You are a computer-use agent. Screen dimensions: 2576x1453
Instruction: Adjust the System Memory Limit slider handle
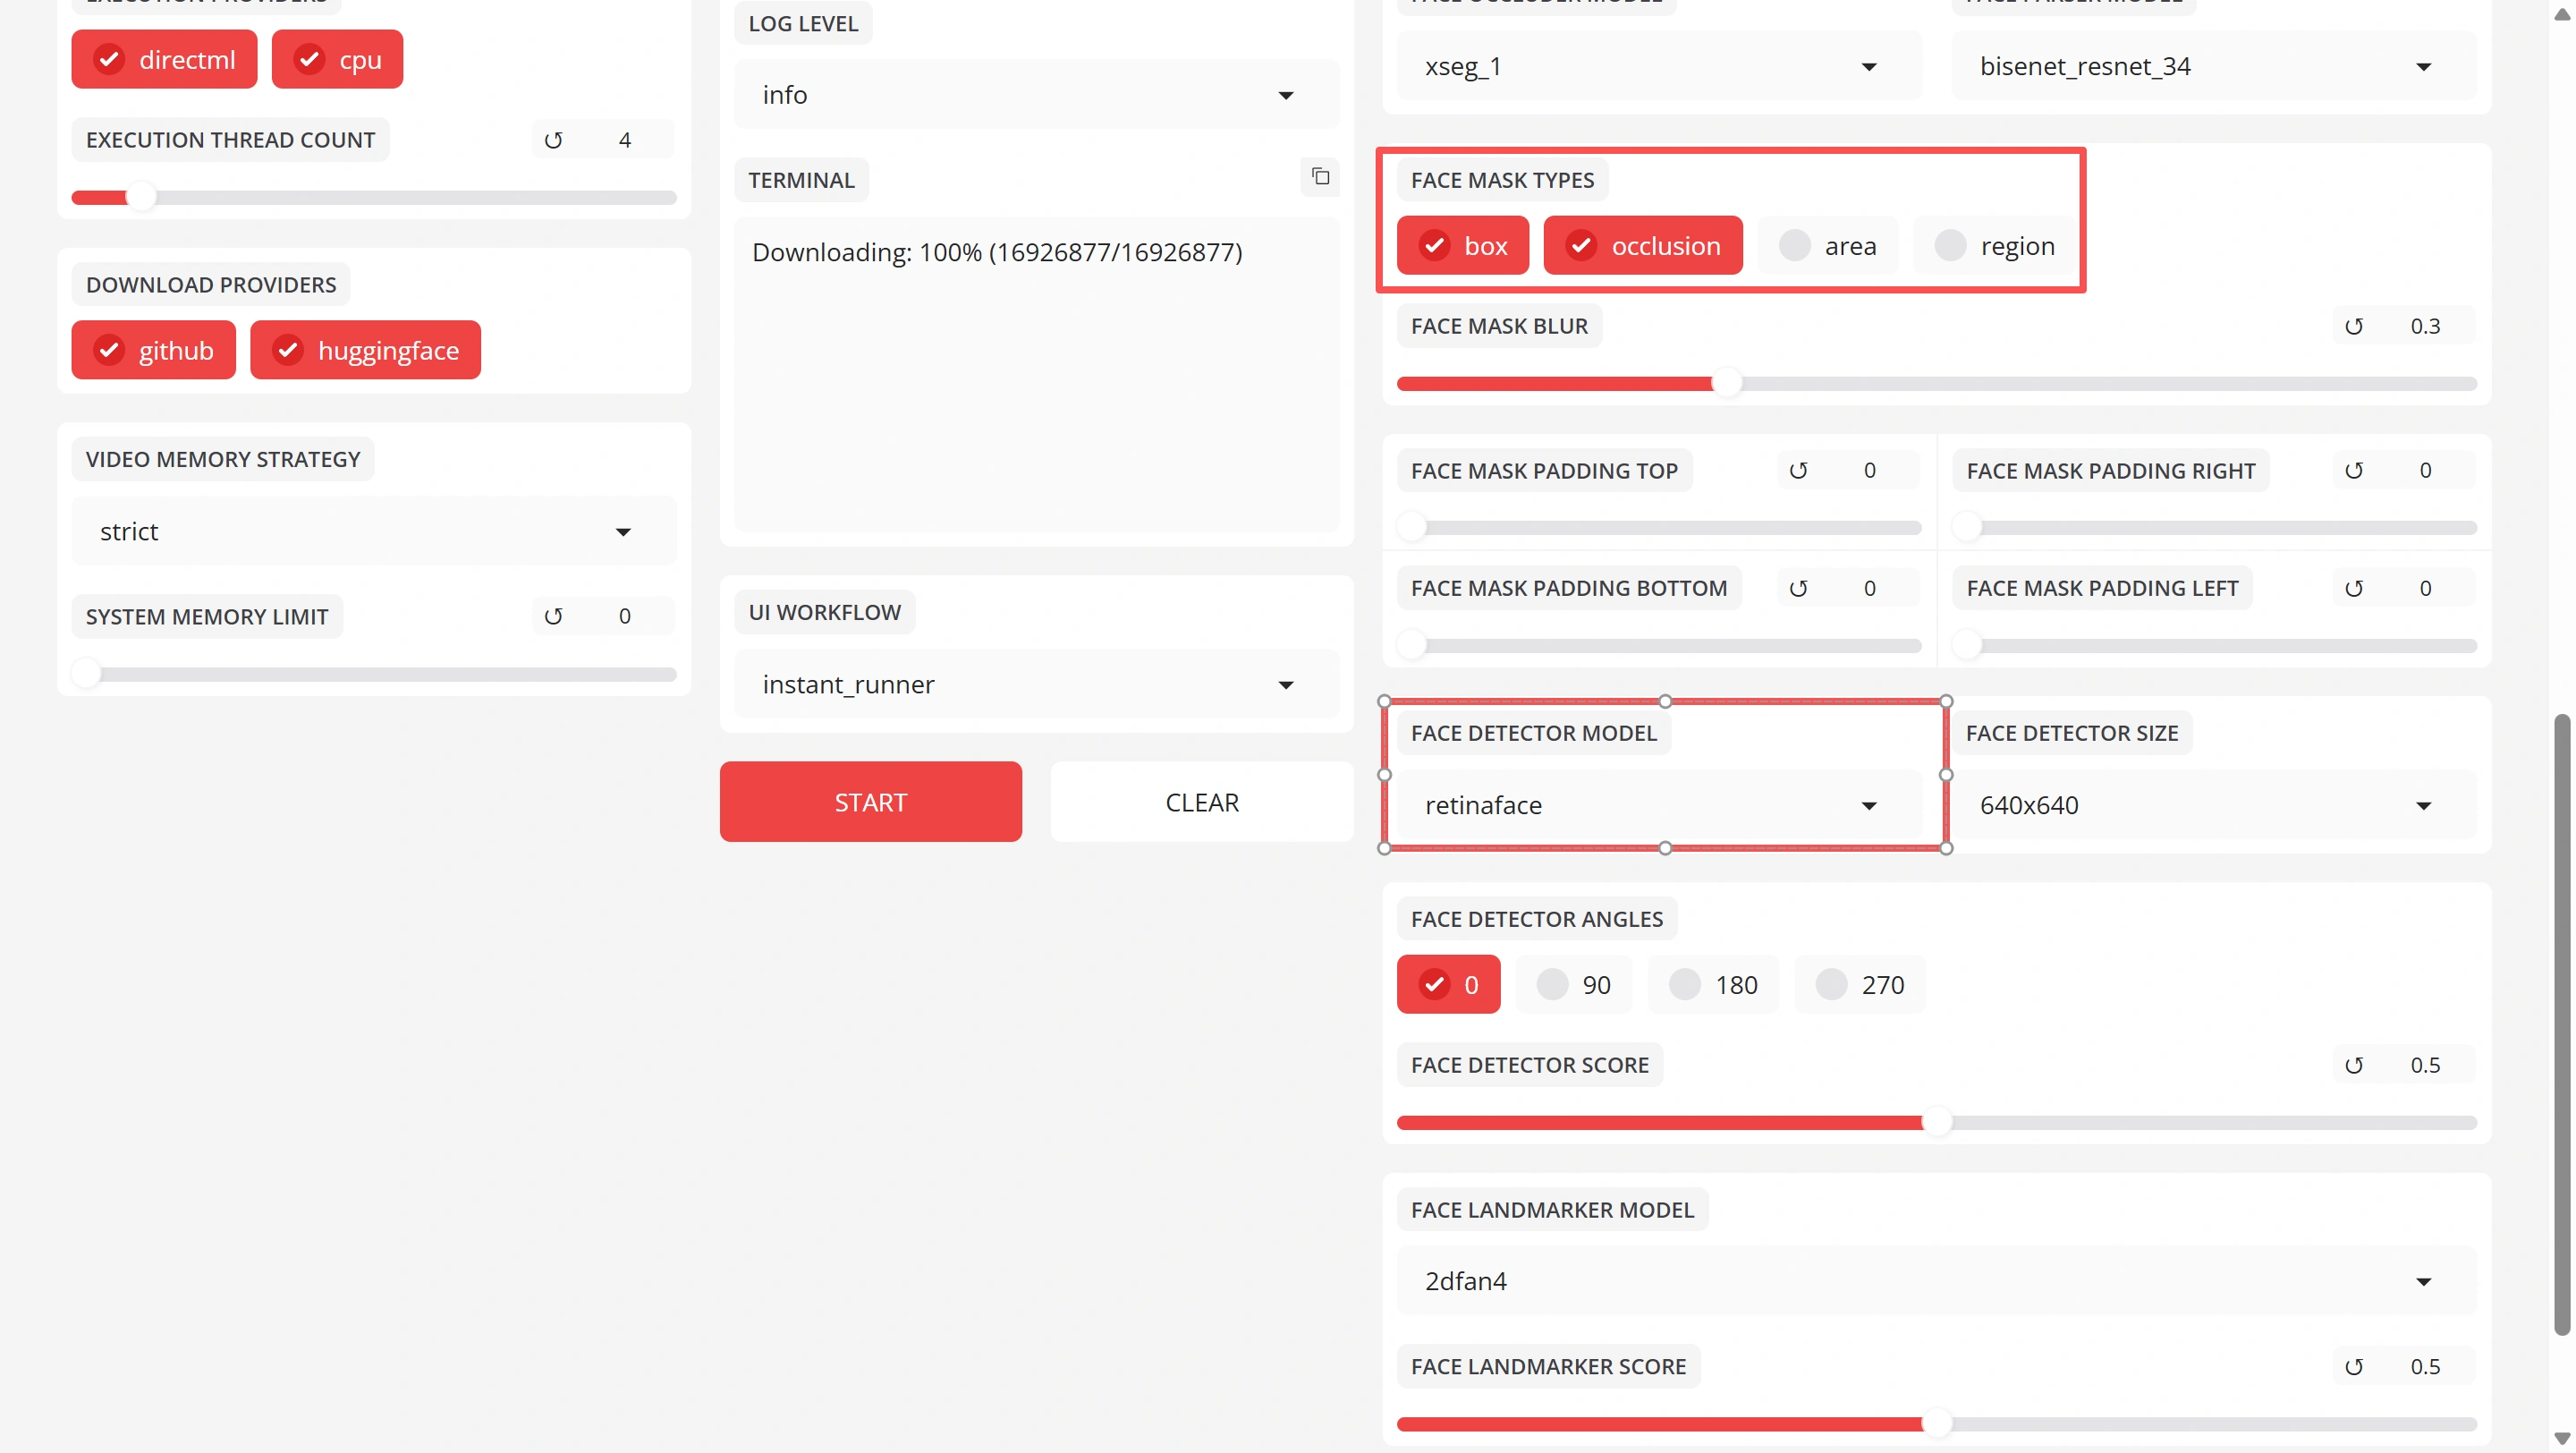pos(87,674)
